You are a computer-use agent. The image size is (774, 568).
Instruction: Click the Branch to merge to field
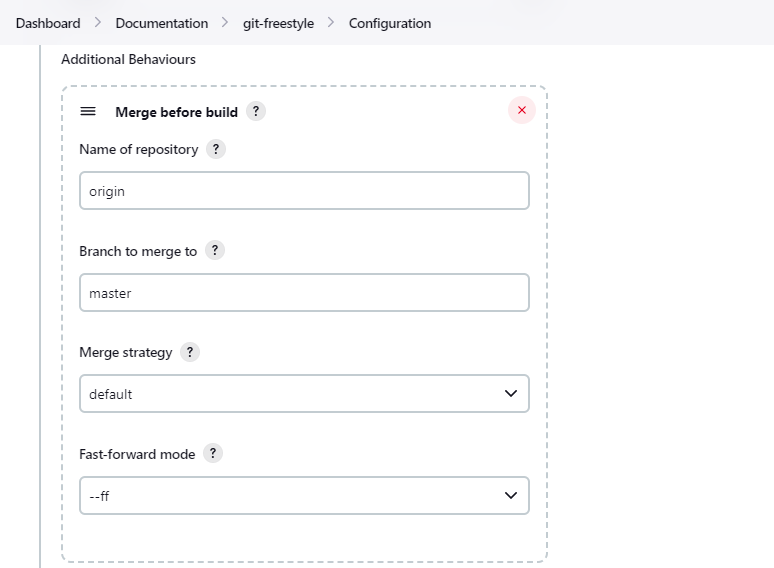304,293
